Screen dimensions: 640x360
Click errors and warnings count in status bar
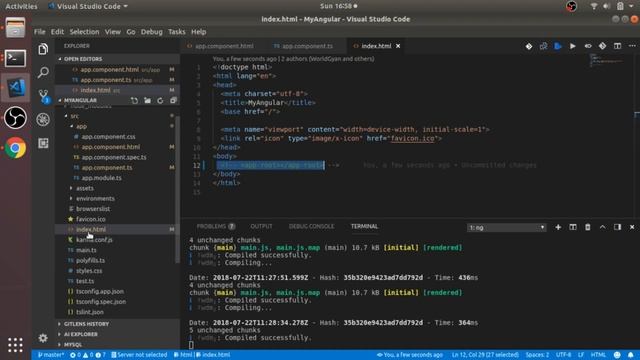[x=88, y=355]
